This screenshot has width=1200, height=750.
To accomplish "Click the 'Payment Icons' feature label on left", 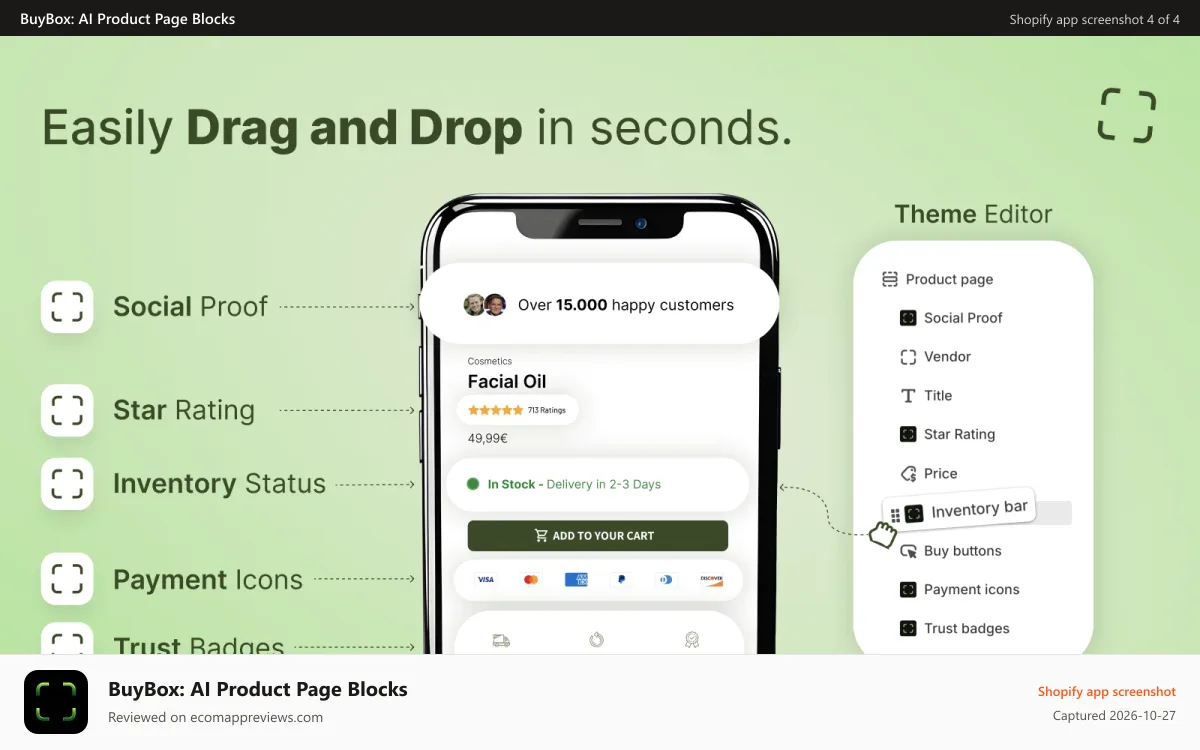I will click(208, 579).
